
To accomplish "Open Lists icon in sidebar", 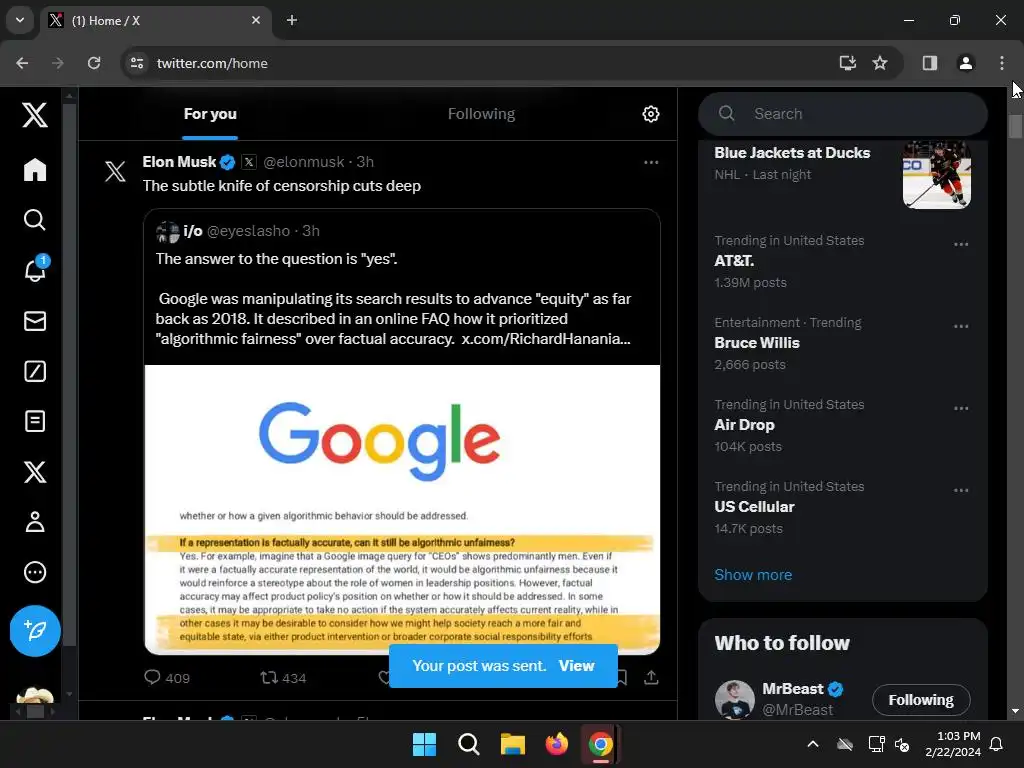I will (35, 421).
